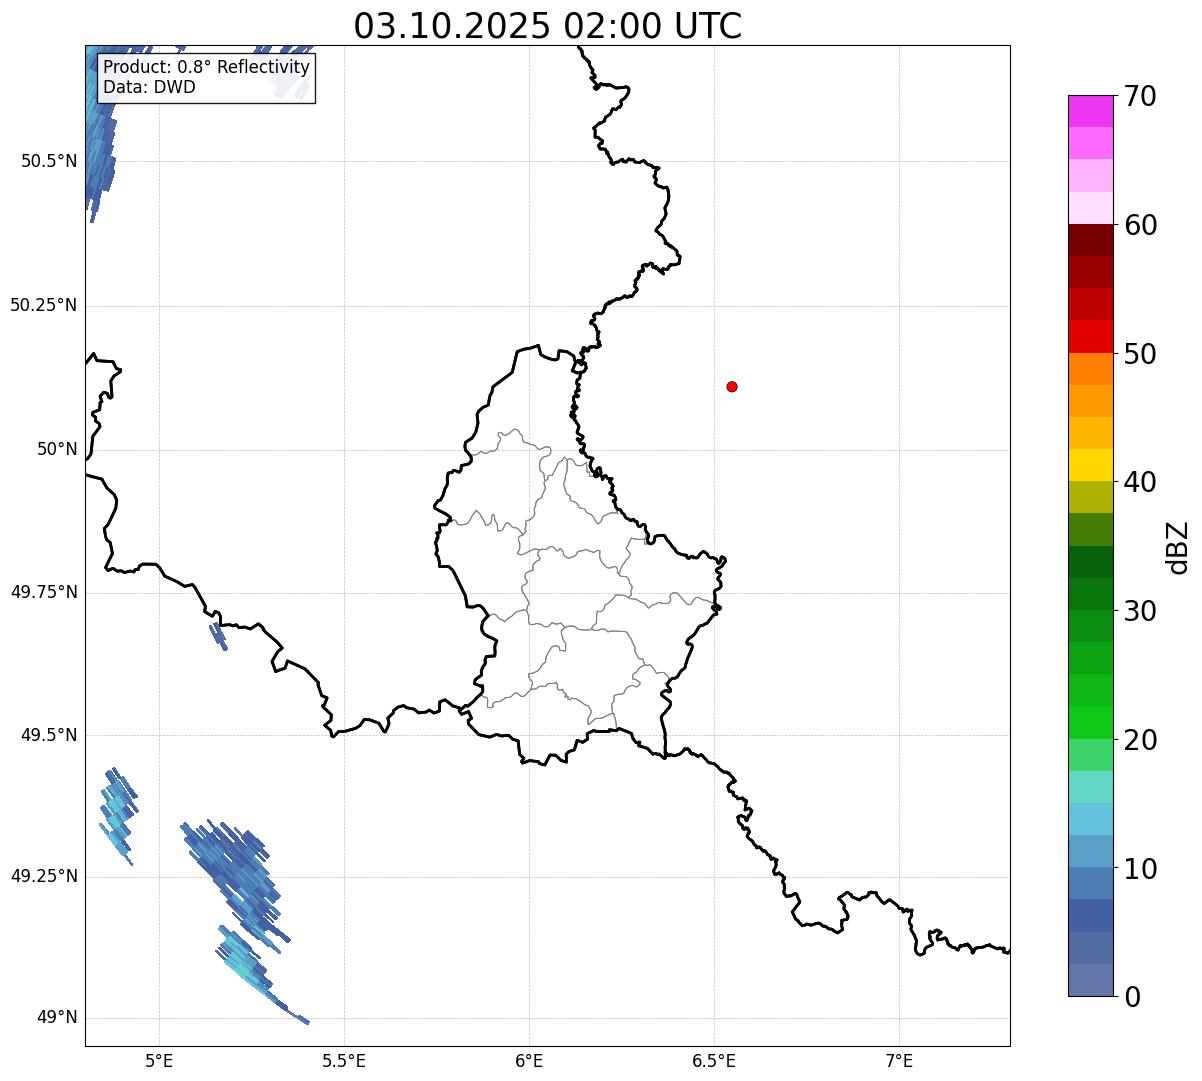1202x1081 pixels.
Task: Pick the magenta swatch at top of colorbar
Action: (1090, 111)
